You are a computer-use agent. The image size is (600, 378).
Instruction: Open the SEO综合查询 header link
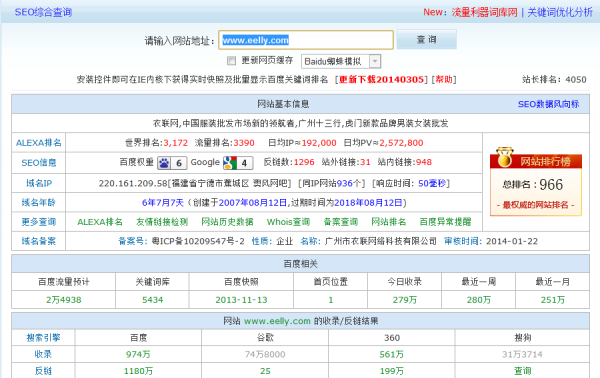click(43, 12)
